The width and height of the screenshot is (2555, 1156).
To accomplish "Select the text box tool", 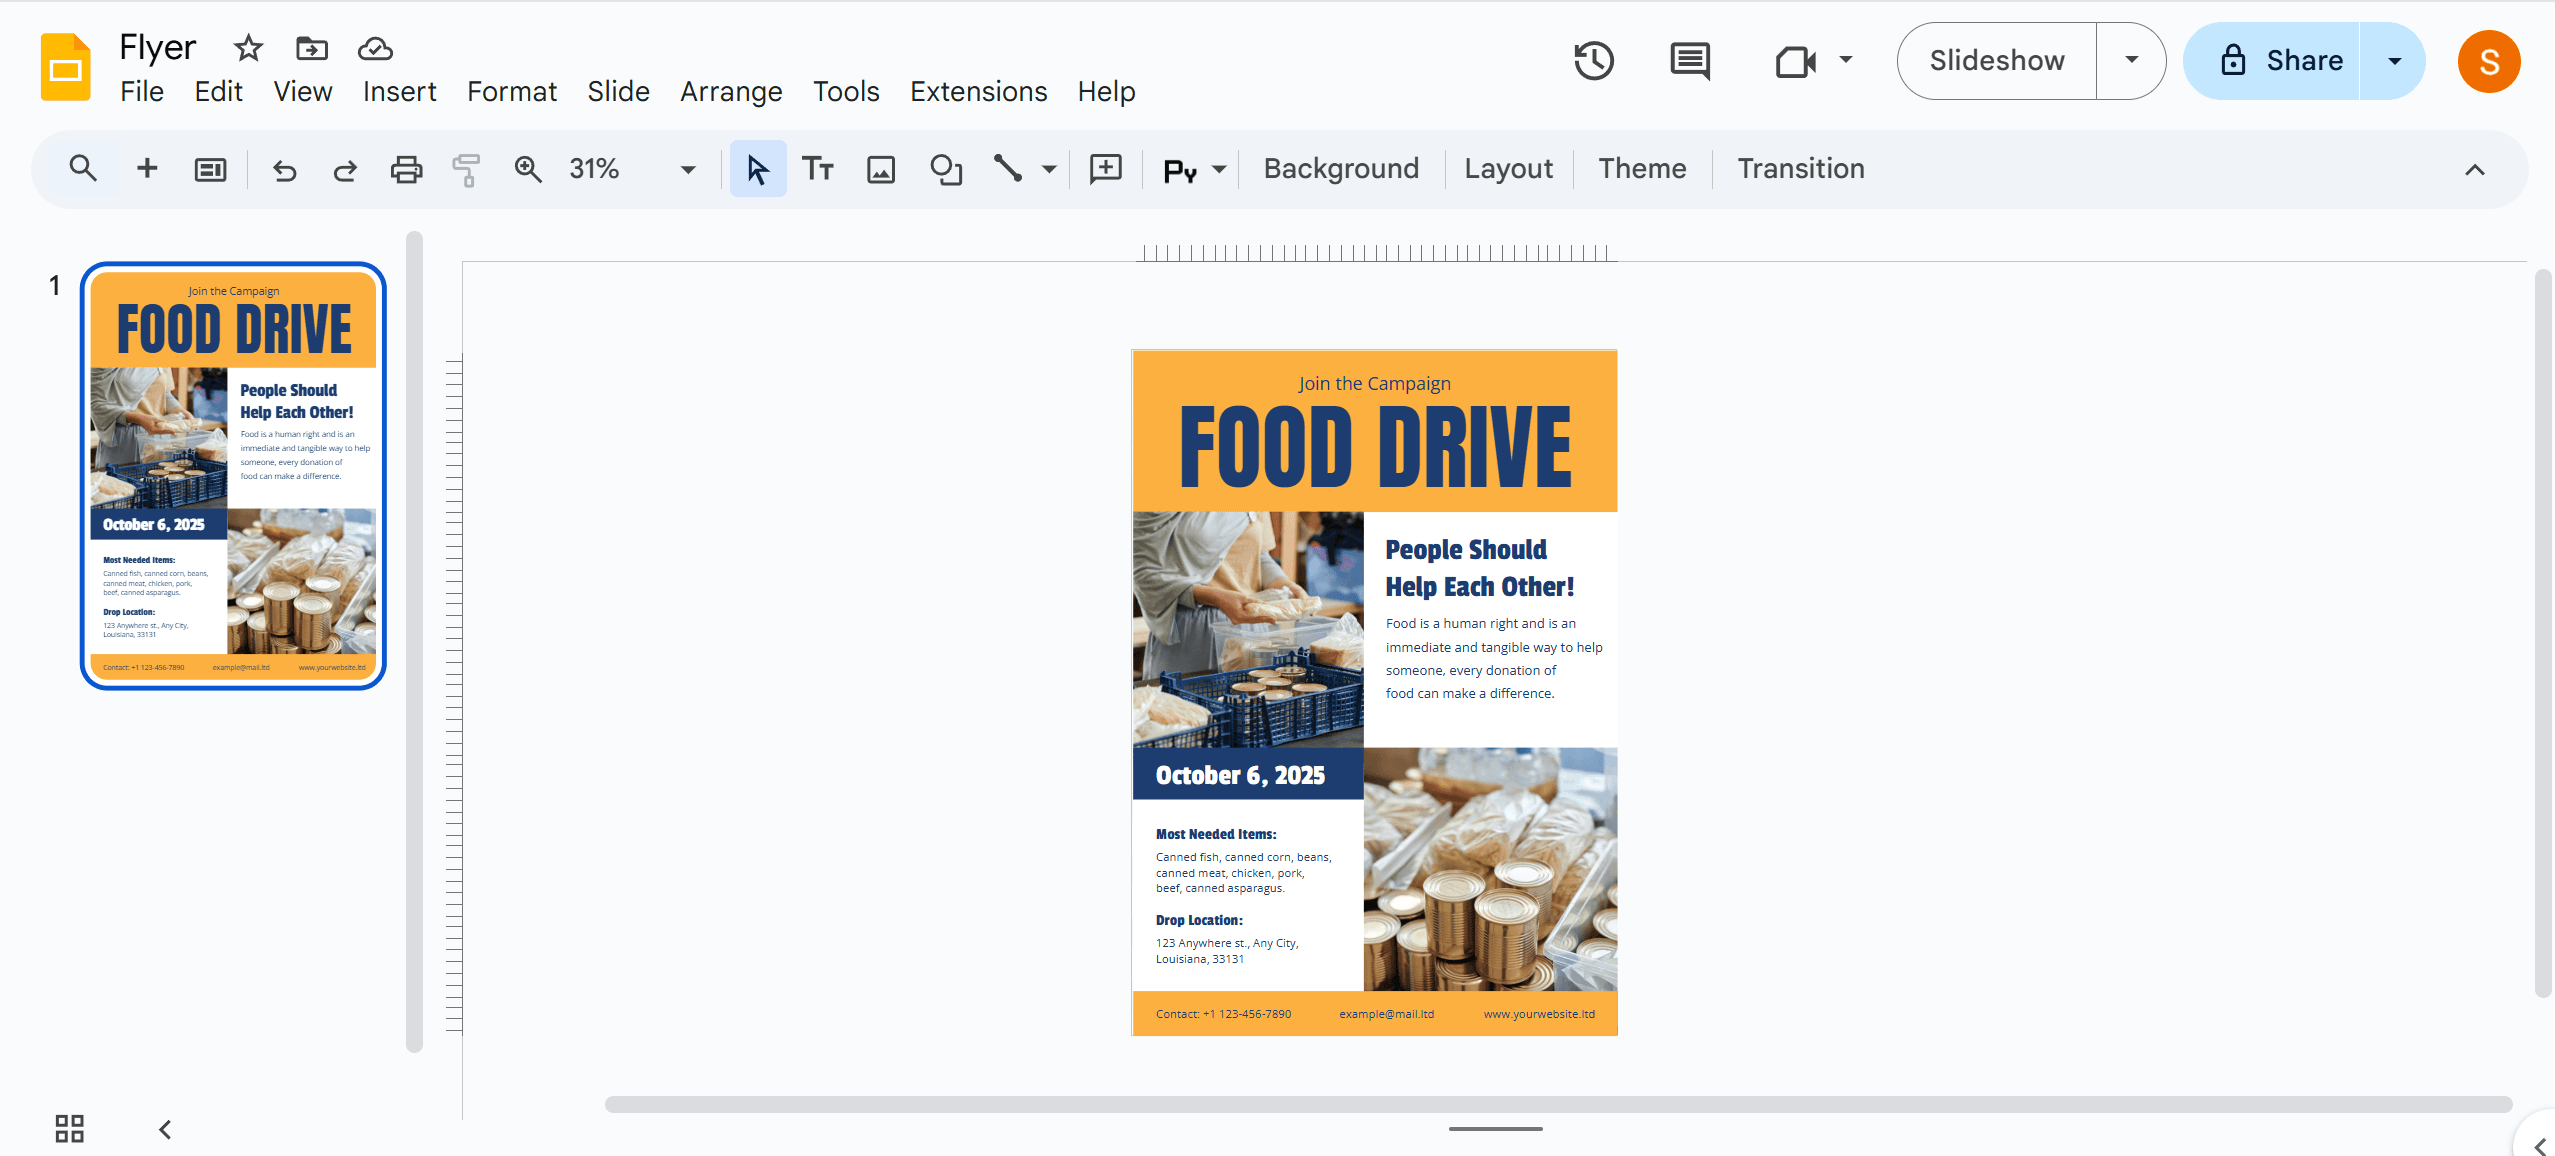I will [x=818, y=169].
